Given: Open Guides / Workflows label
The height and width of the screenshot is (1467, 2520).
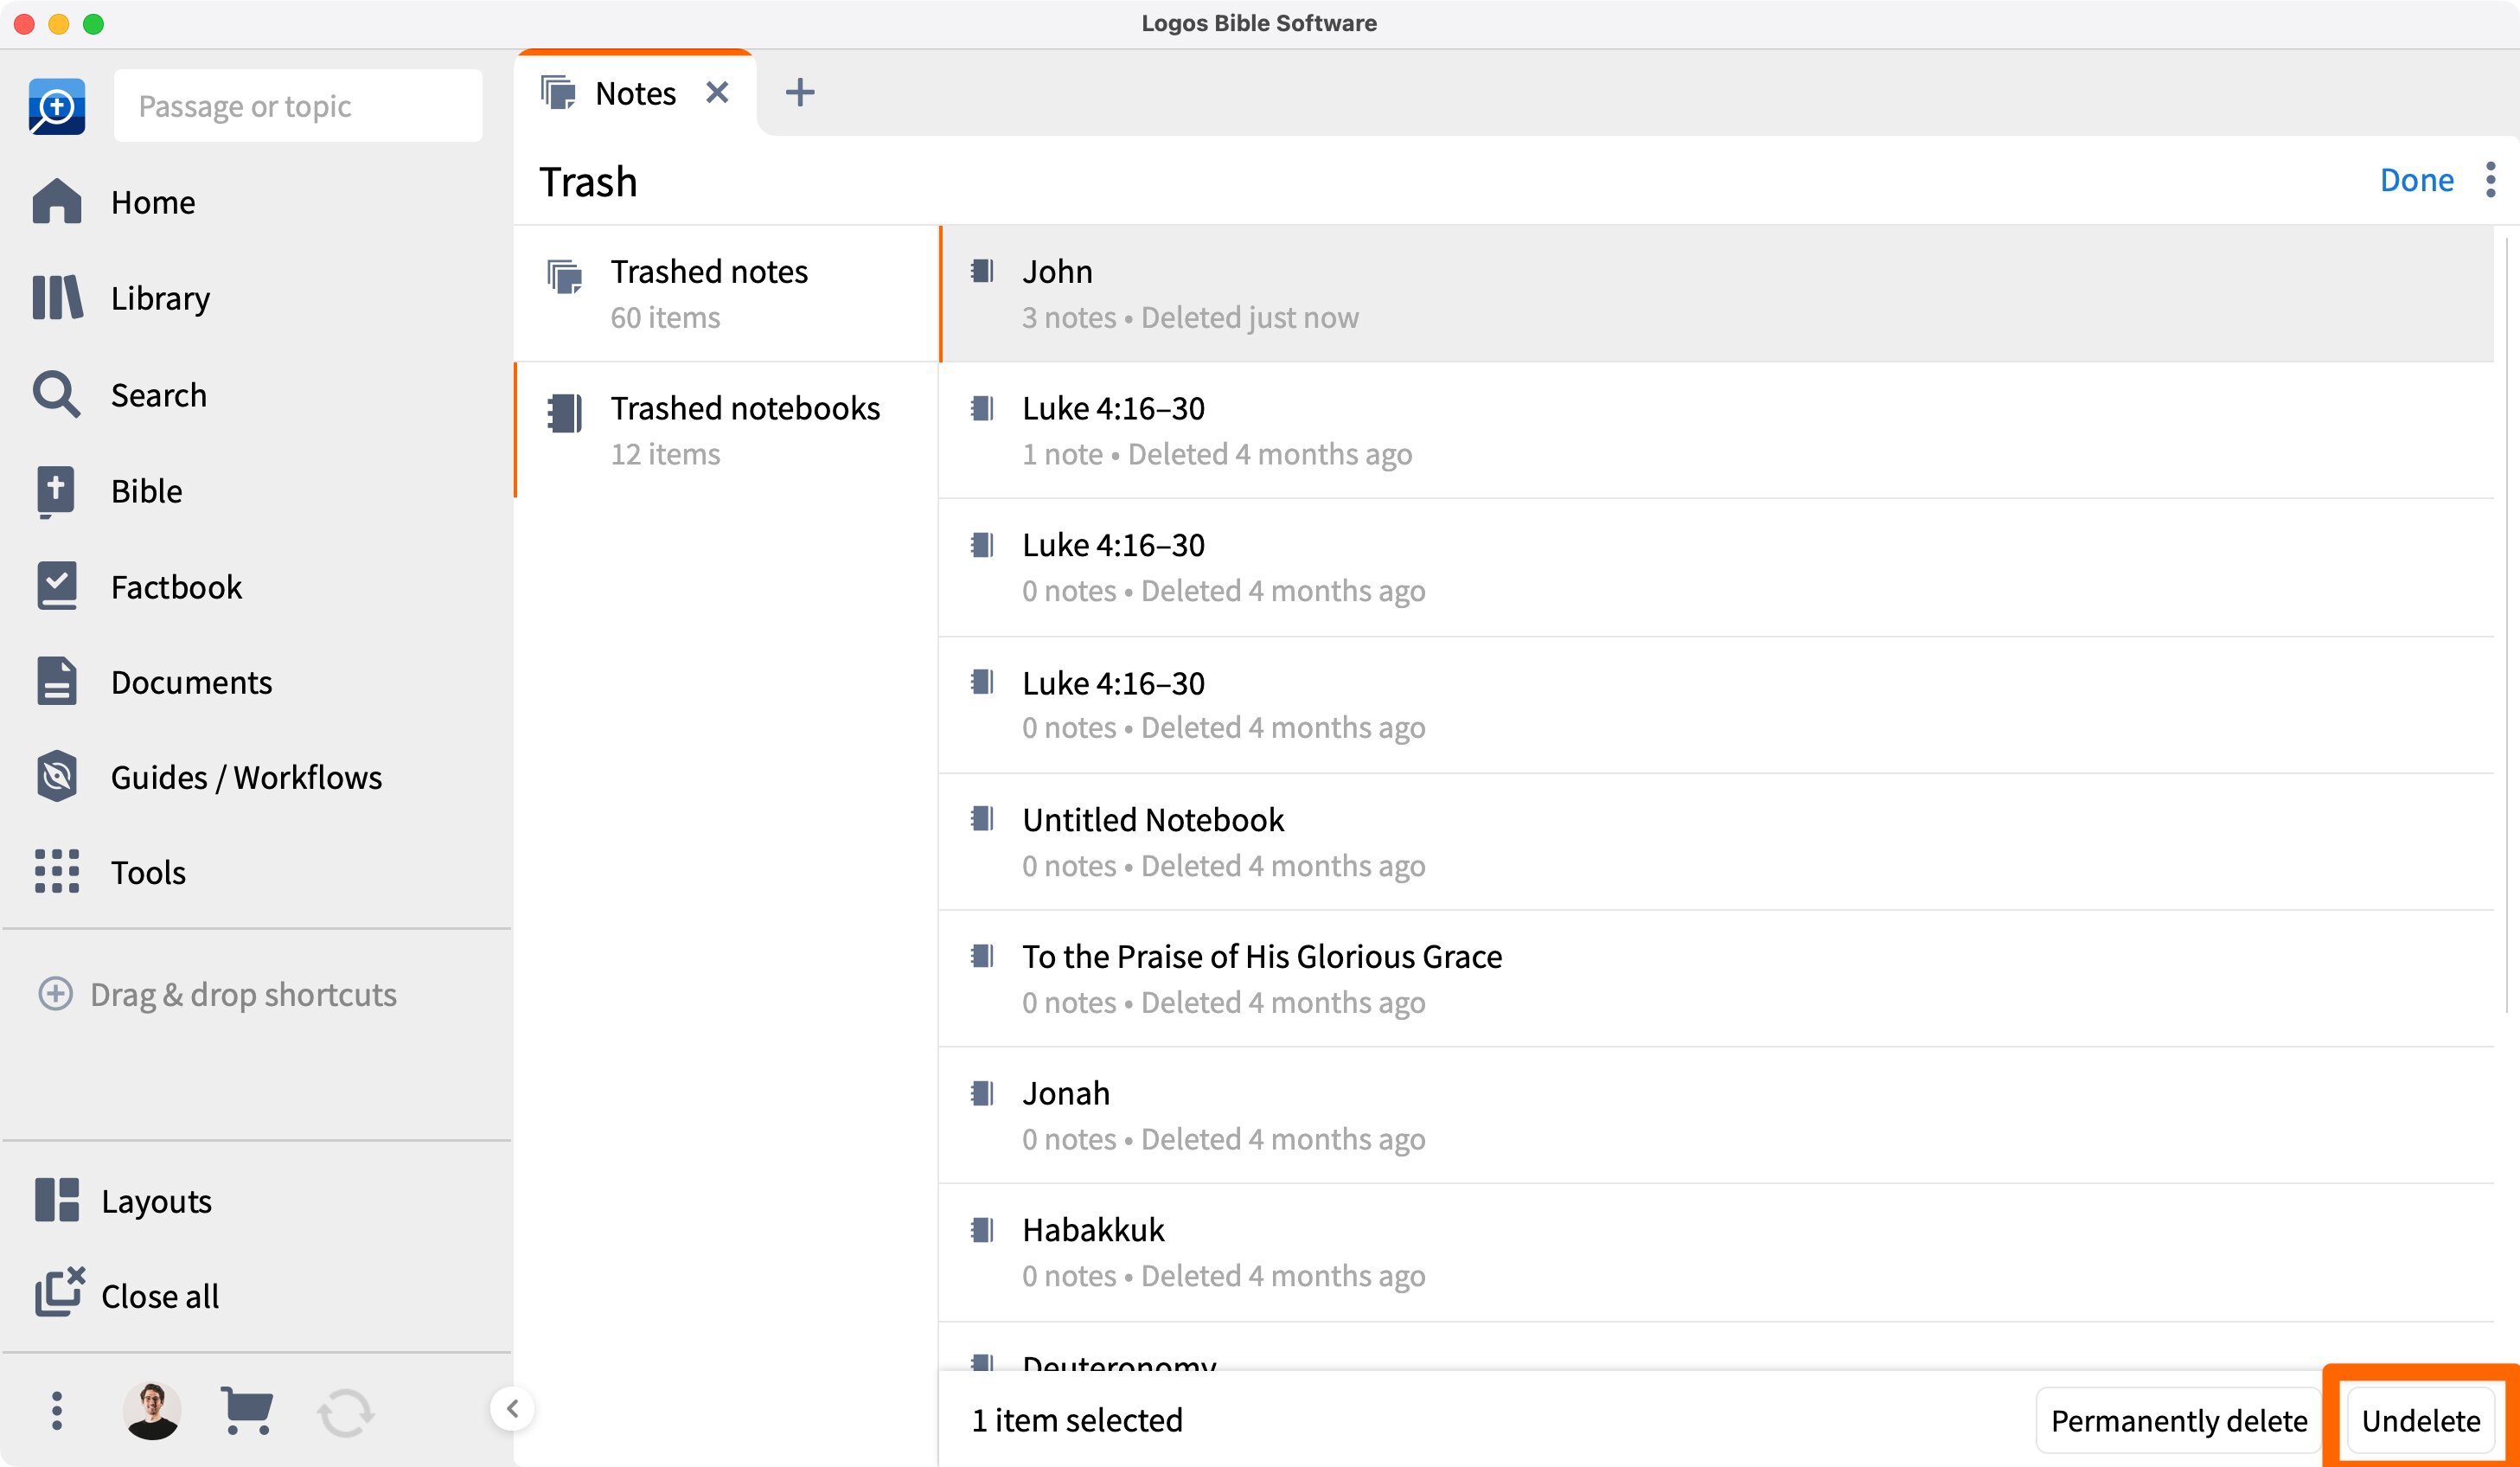Looking at the screenshot, I should [x=246, y=777].
